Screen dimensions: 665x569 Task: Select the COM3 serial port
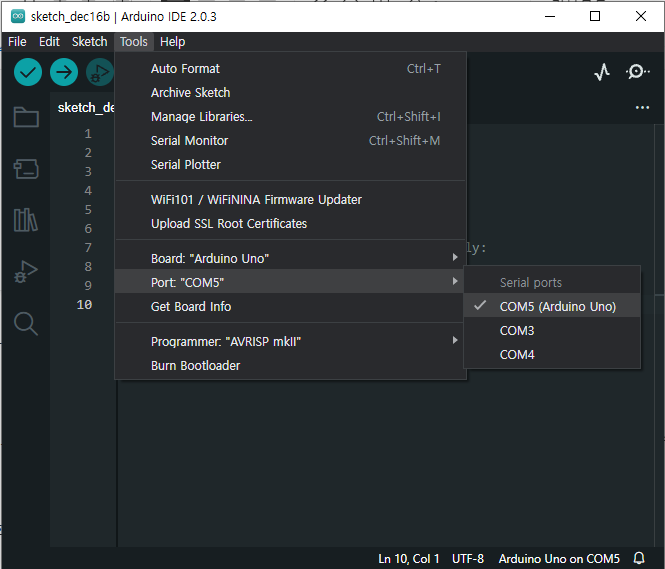click(x=552, y=330)
